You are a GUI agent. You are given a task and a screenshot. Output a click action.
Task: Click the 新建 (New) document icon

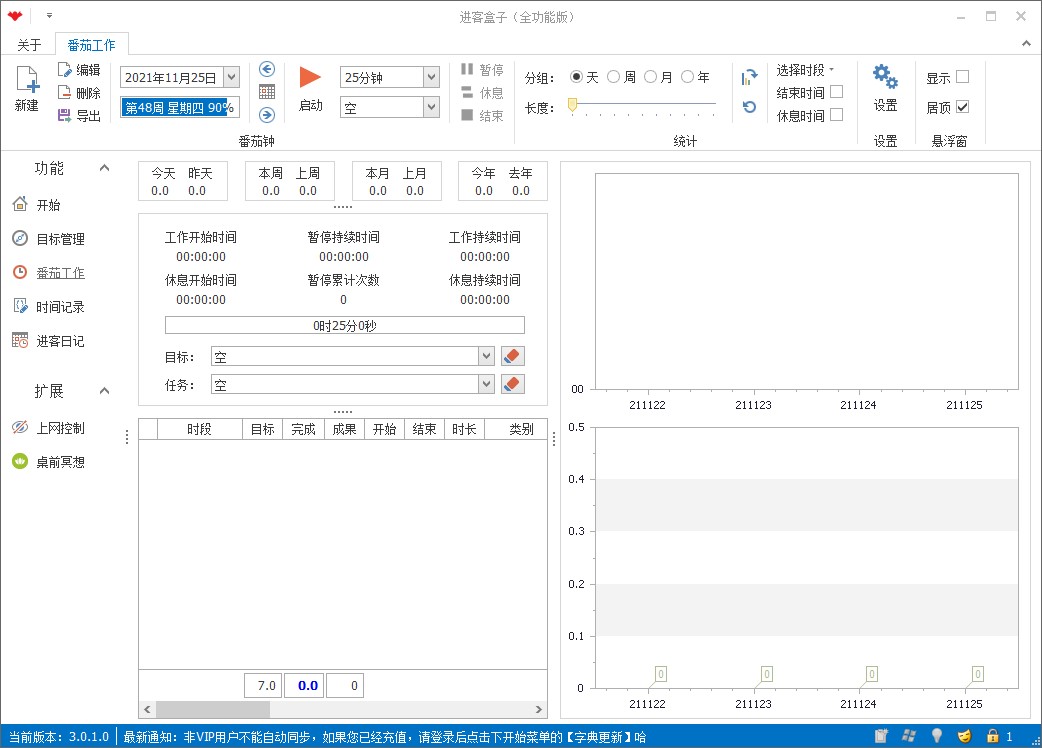point(26,82)
